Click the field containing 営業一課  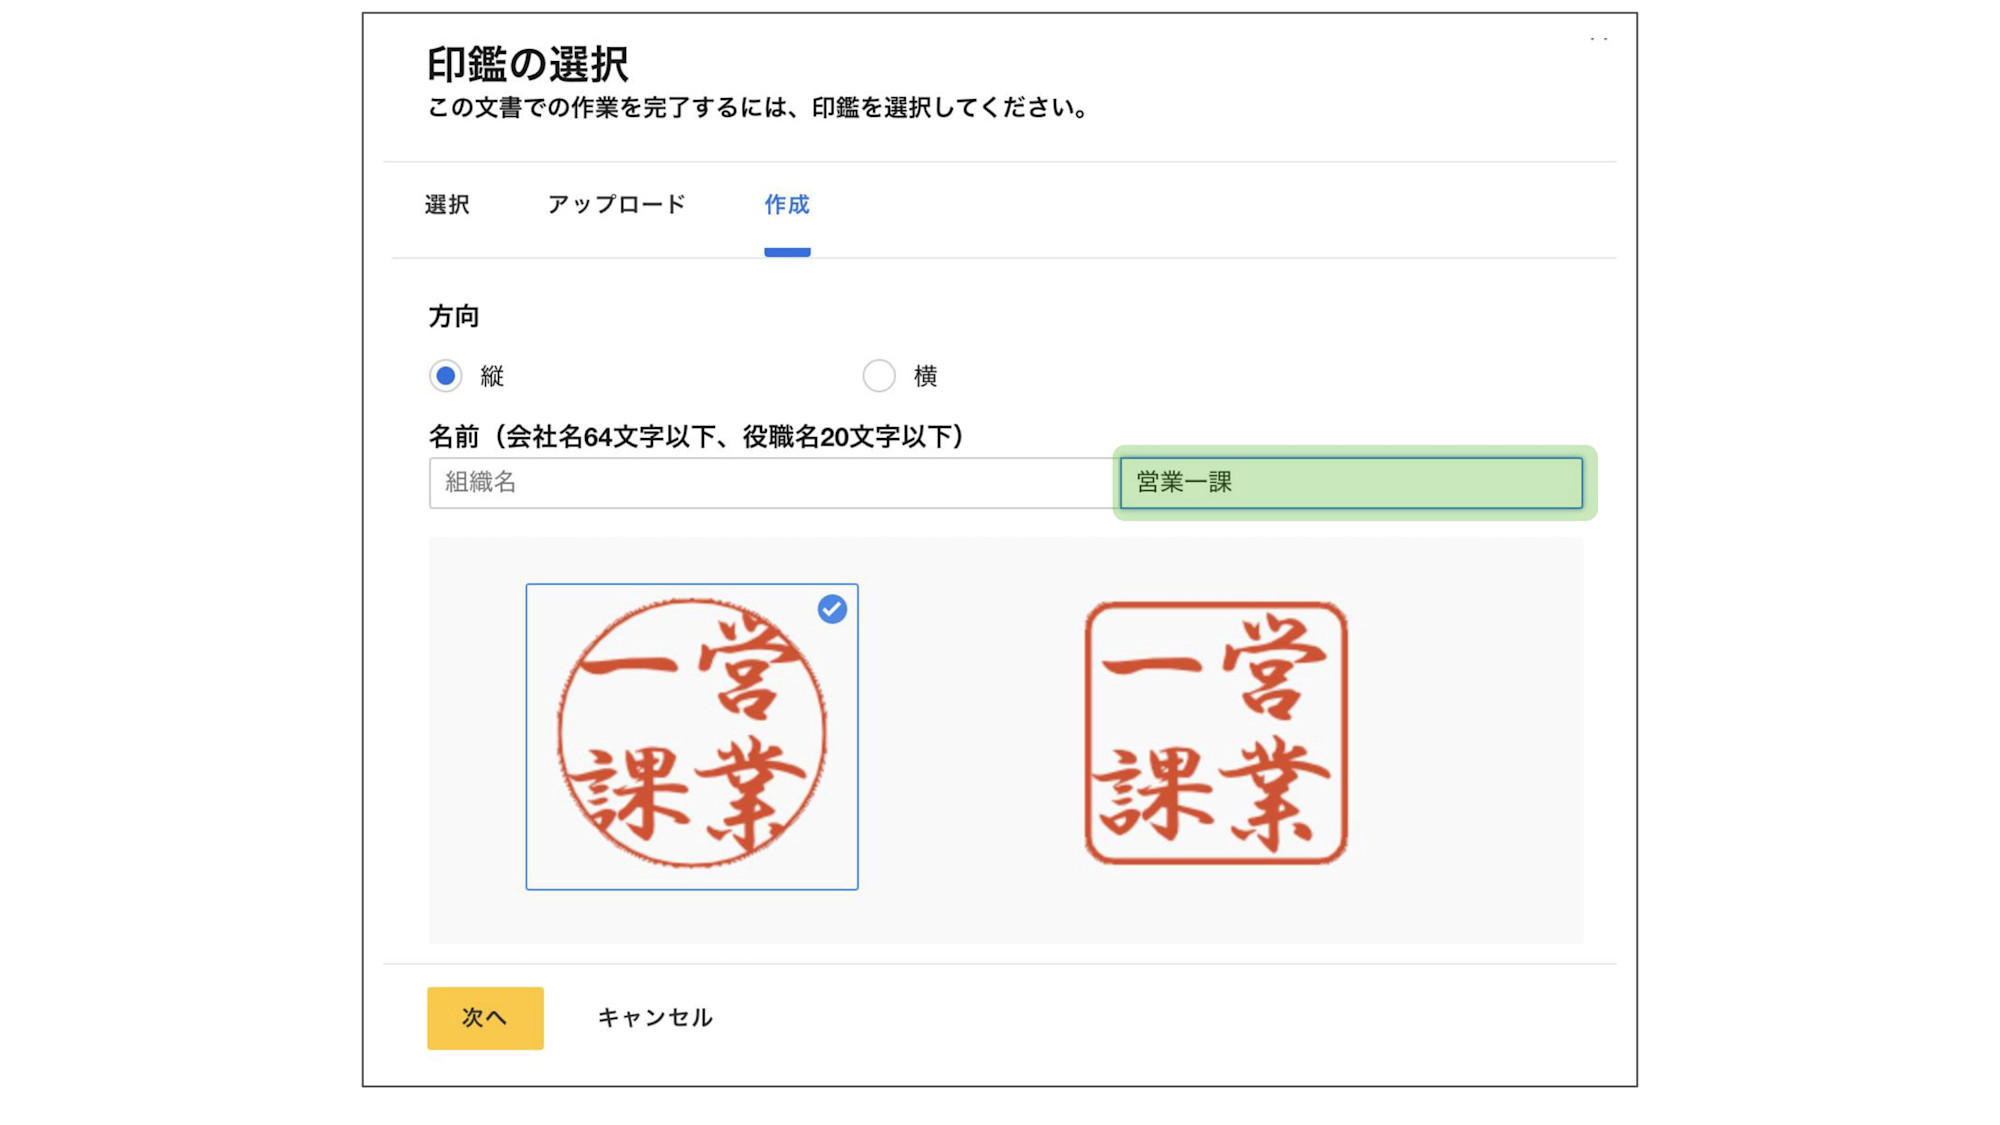[x=1351, y=483]
